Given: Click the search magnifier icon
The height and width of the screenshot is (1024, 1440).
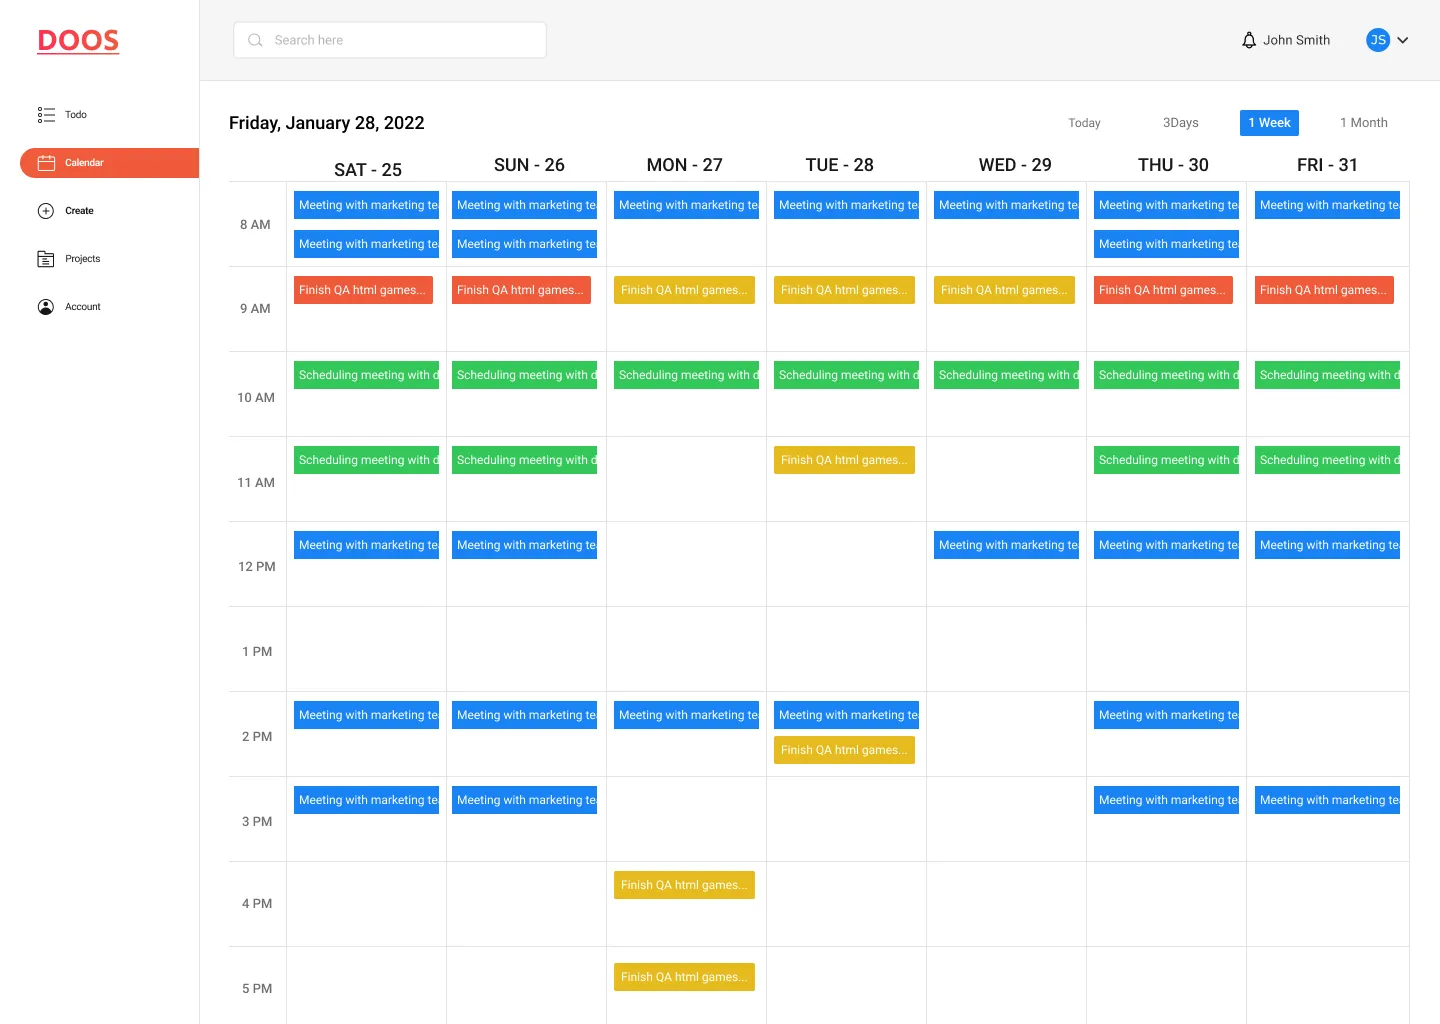Looking at the screenshot, I should tap(255, 40).
